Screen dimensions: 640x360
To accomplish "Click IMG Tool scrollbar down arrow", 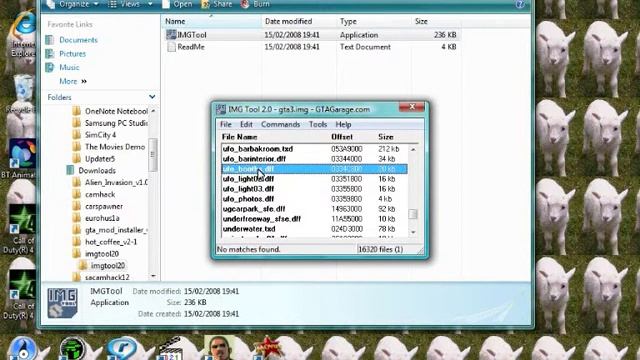I will coord(413,232).
